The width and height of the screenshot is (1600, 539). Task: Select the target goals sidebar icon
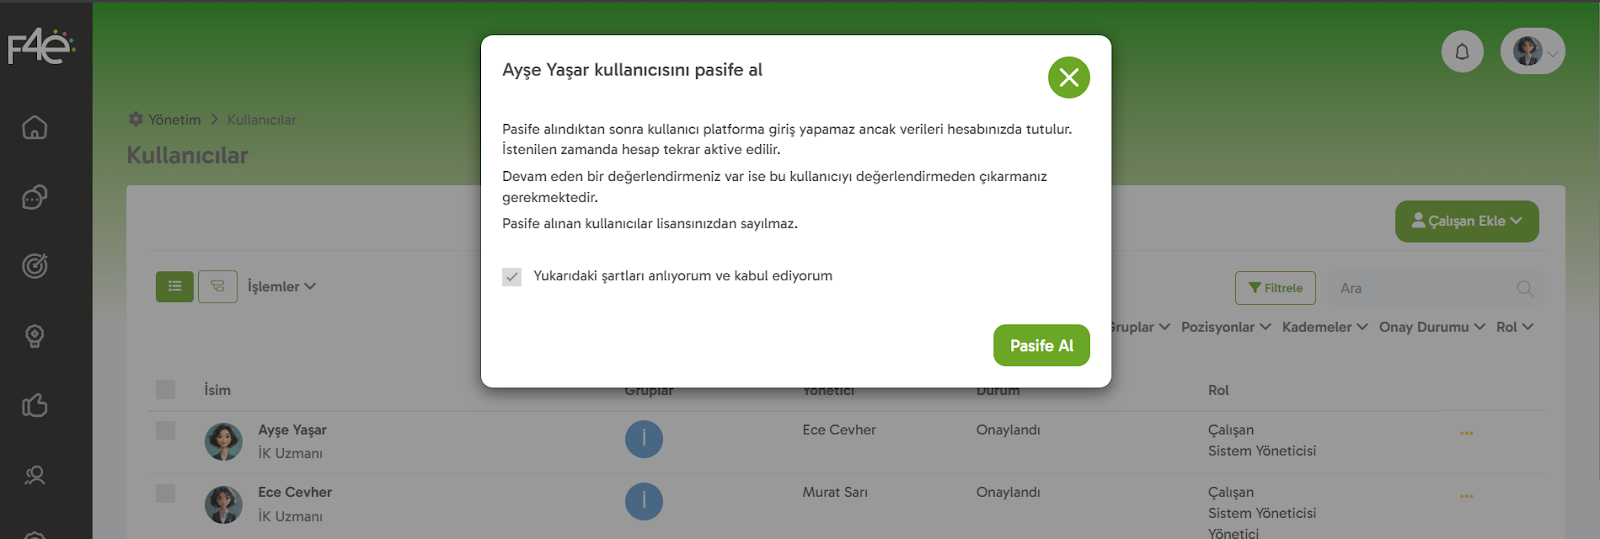35,266
